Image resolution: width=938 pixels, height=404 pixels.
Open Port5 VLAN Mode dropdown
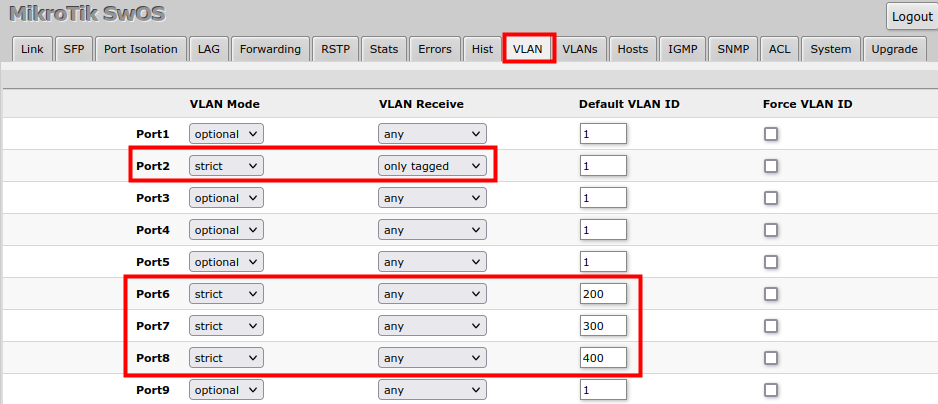coord(226,262)
